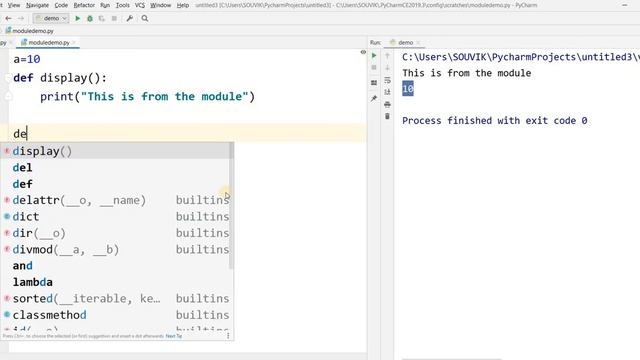This screenshot has height=360, width=640.
Task: Close the moduledemo.py editor tab
Action: [x=74, y=42]
